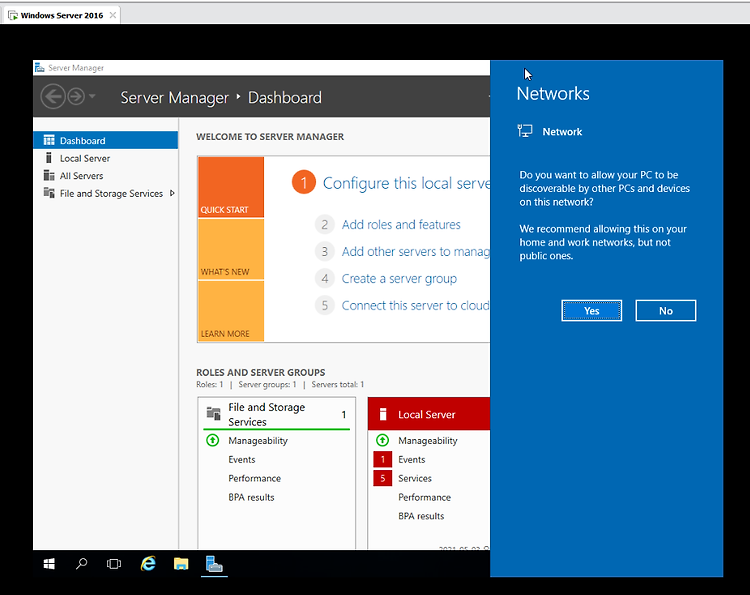Select the LEARN MORE tile
The height and width of the screenshot is (595, 750).
231,311
